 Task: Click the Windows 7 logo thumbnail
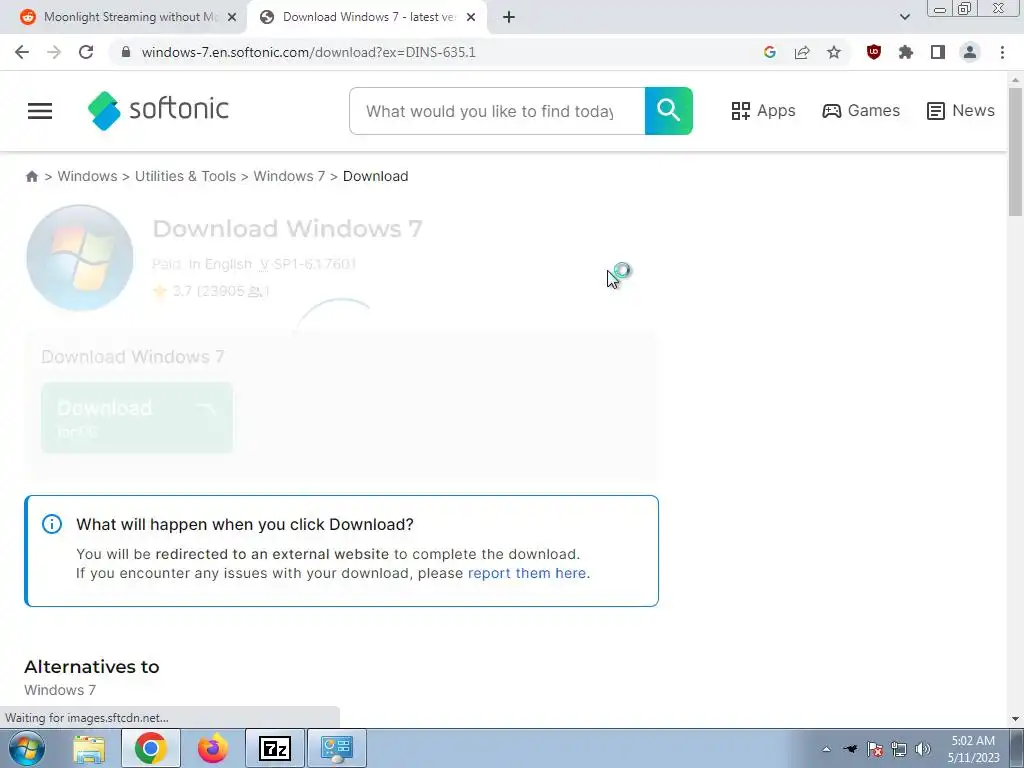click(80, 258)
